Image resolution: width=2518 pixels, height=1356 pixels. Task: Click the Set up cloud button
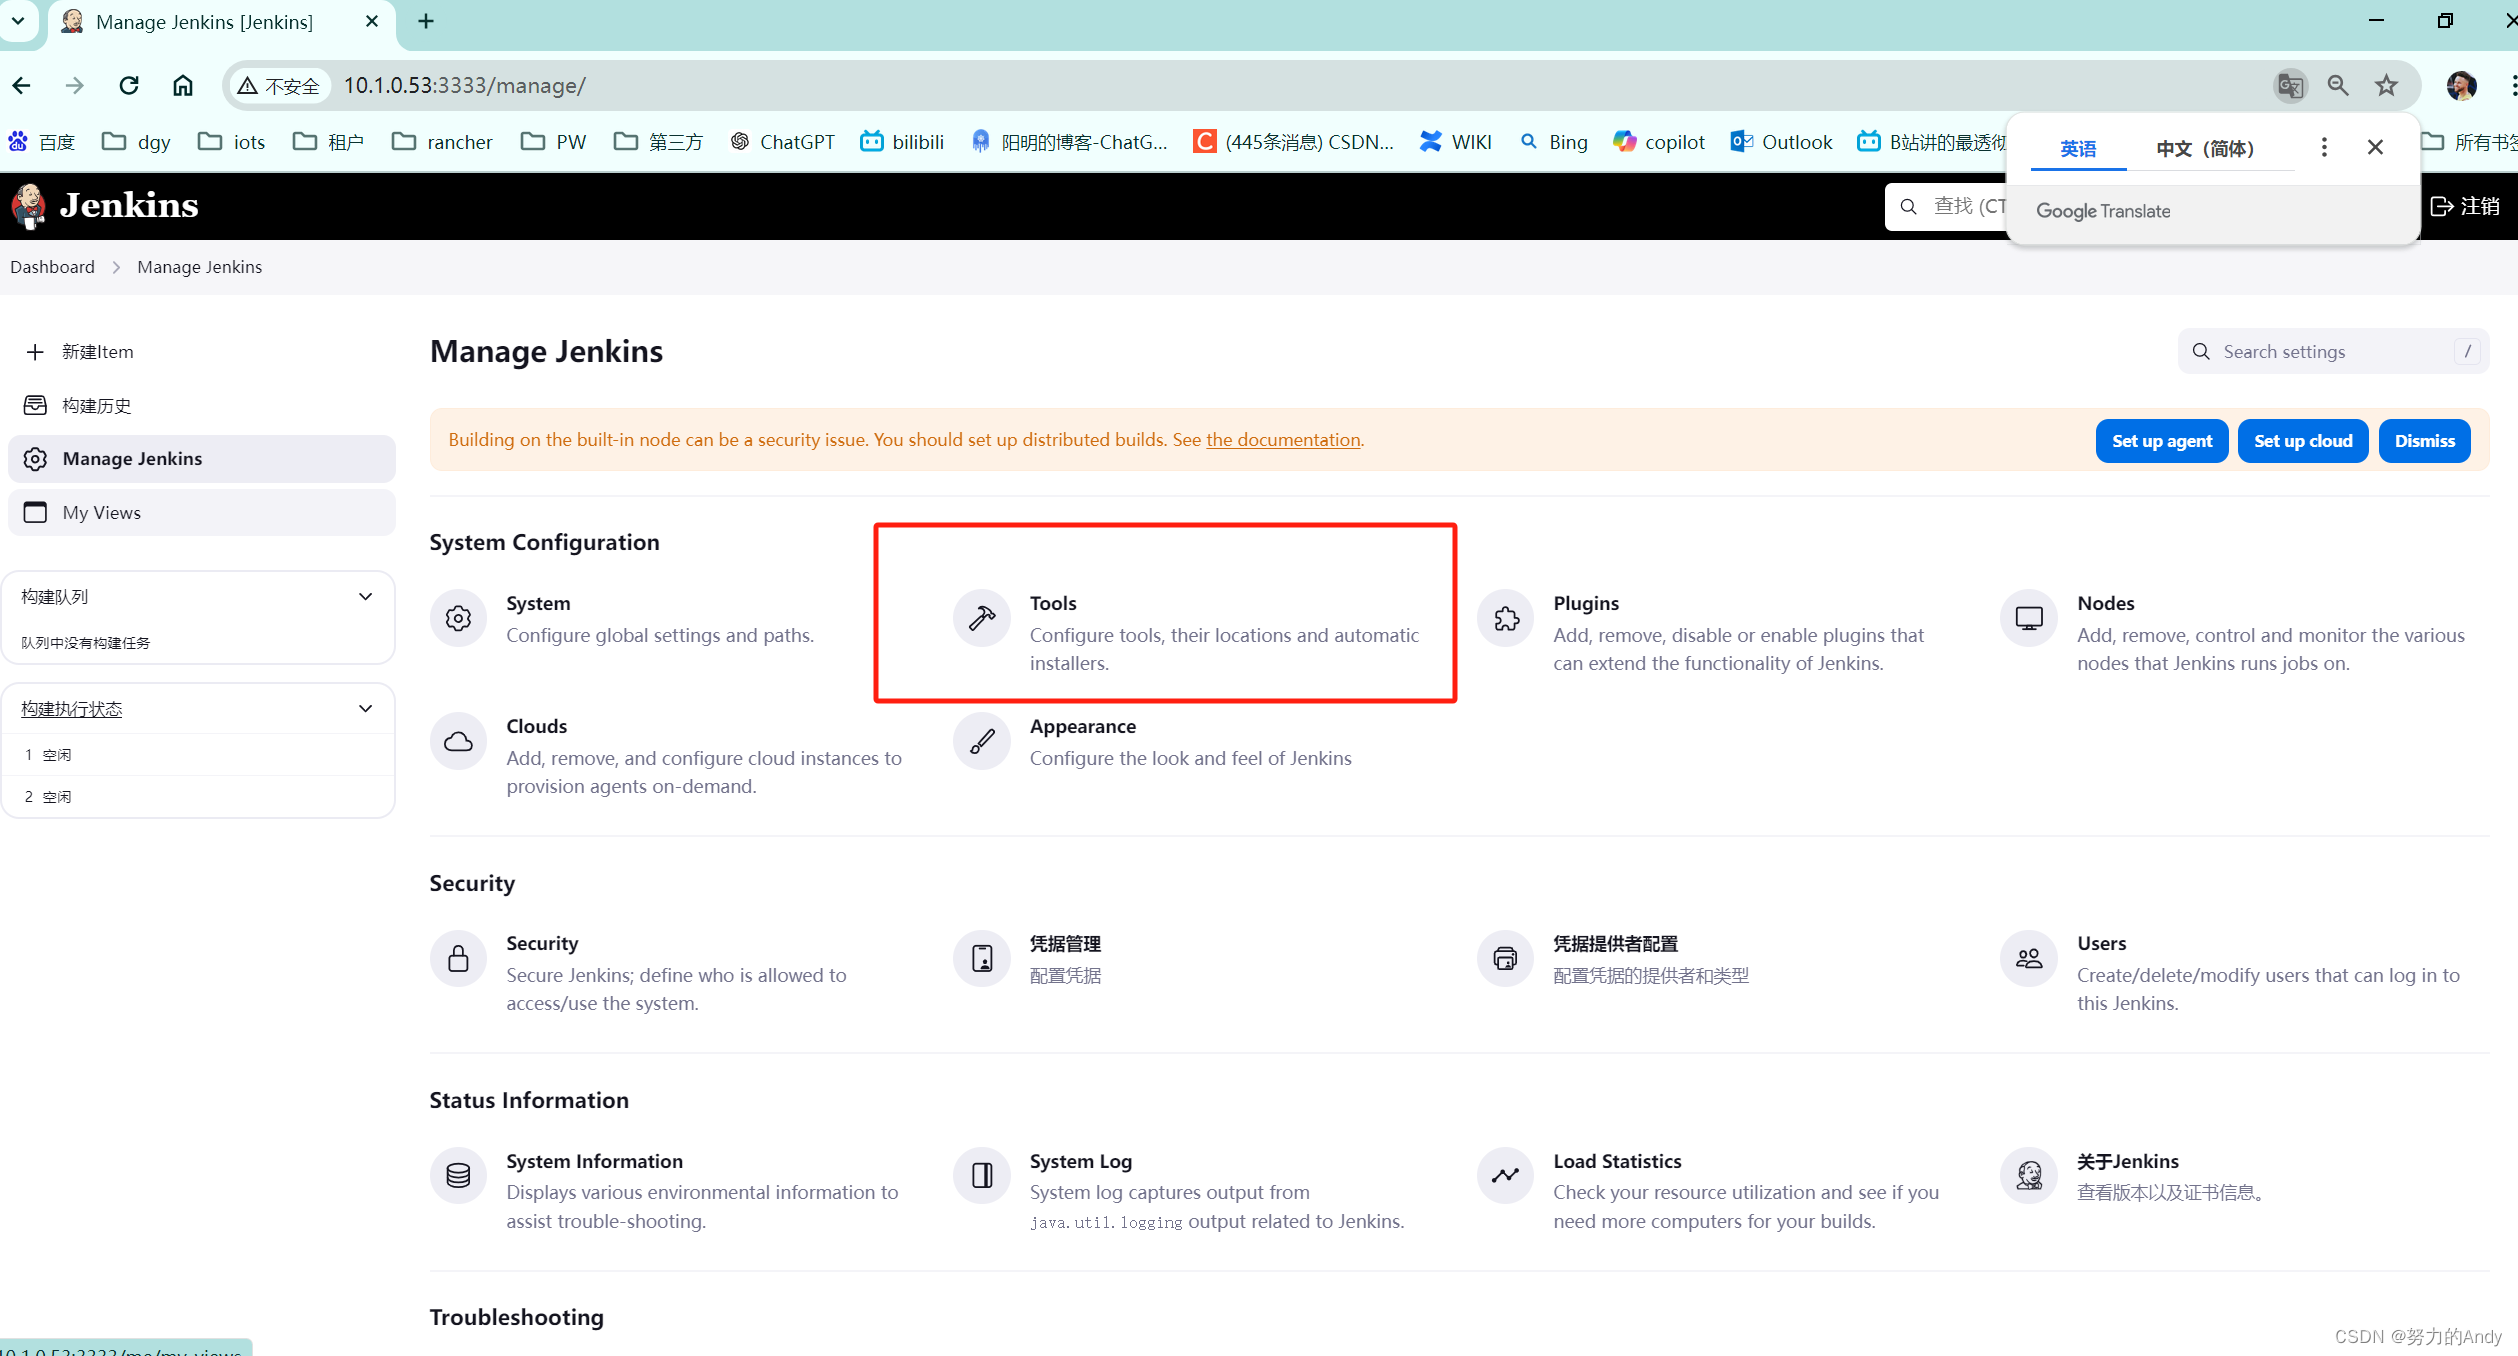click(x=2303, y=441)
